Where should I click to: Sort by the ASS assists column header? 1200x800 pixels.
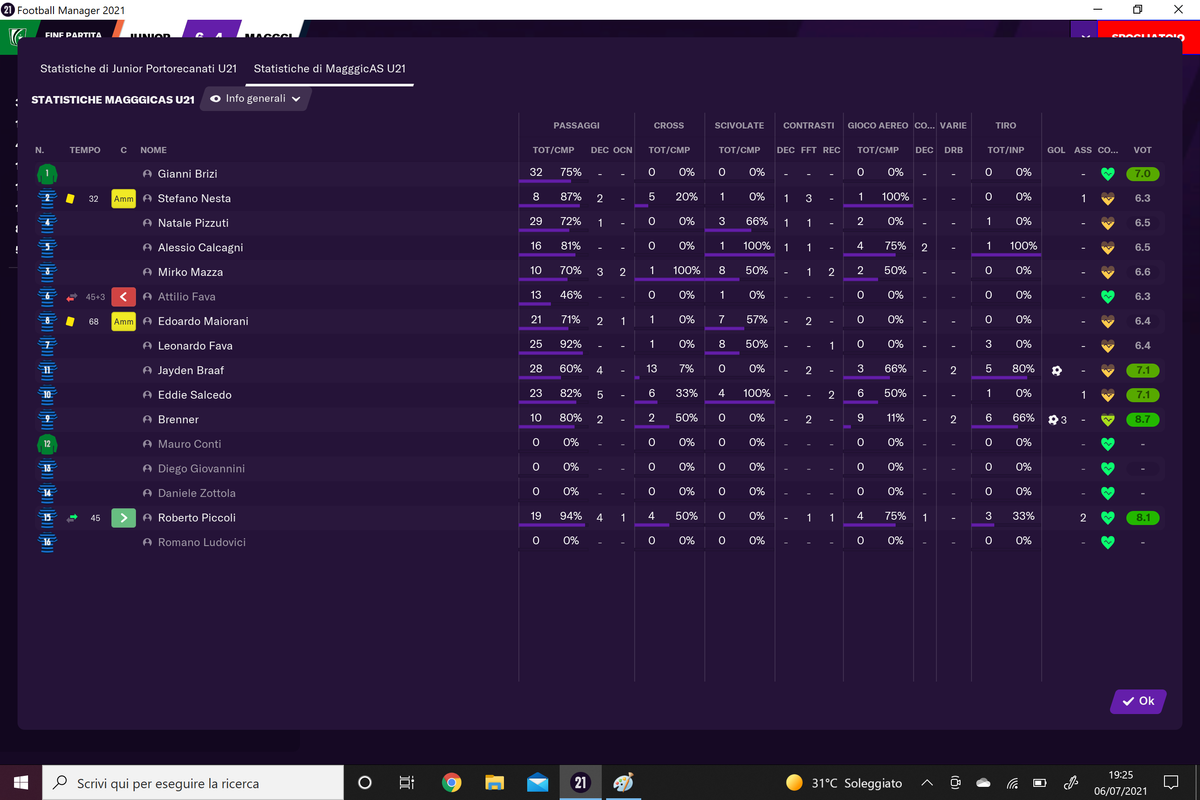coord(1083,150)
